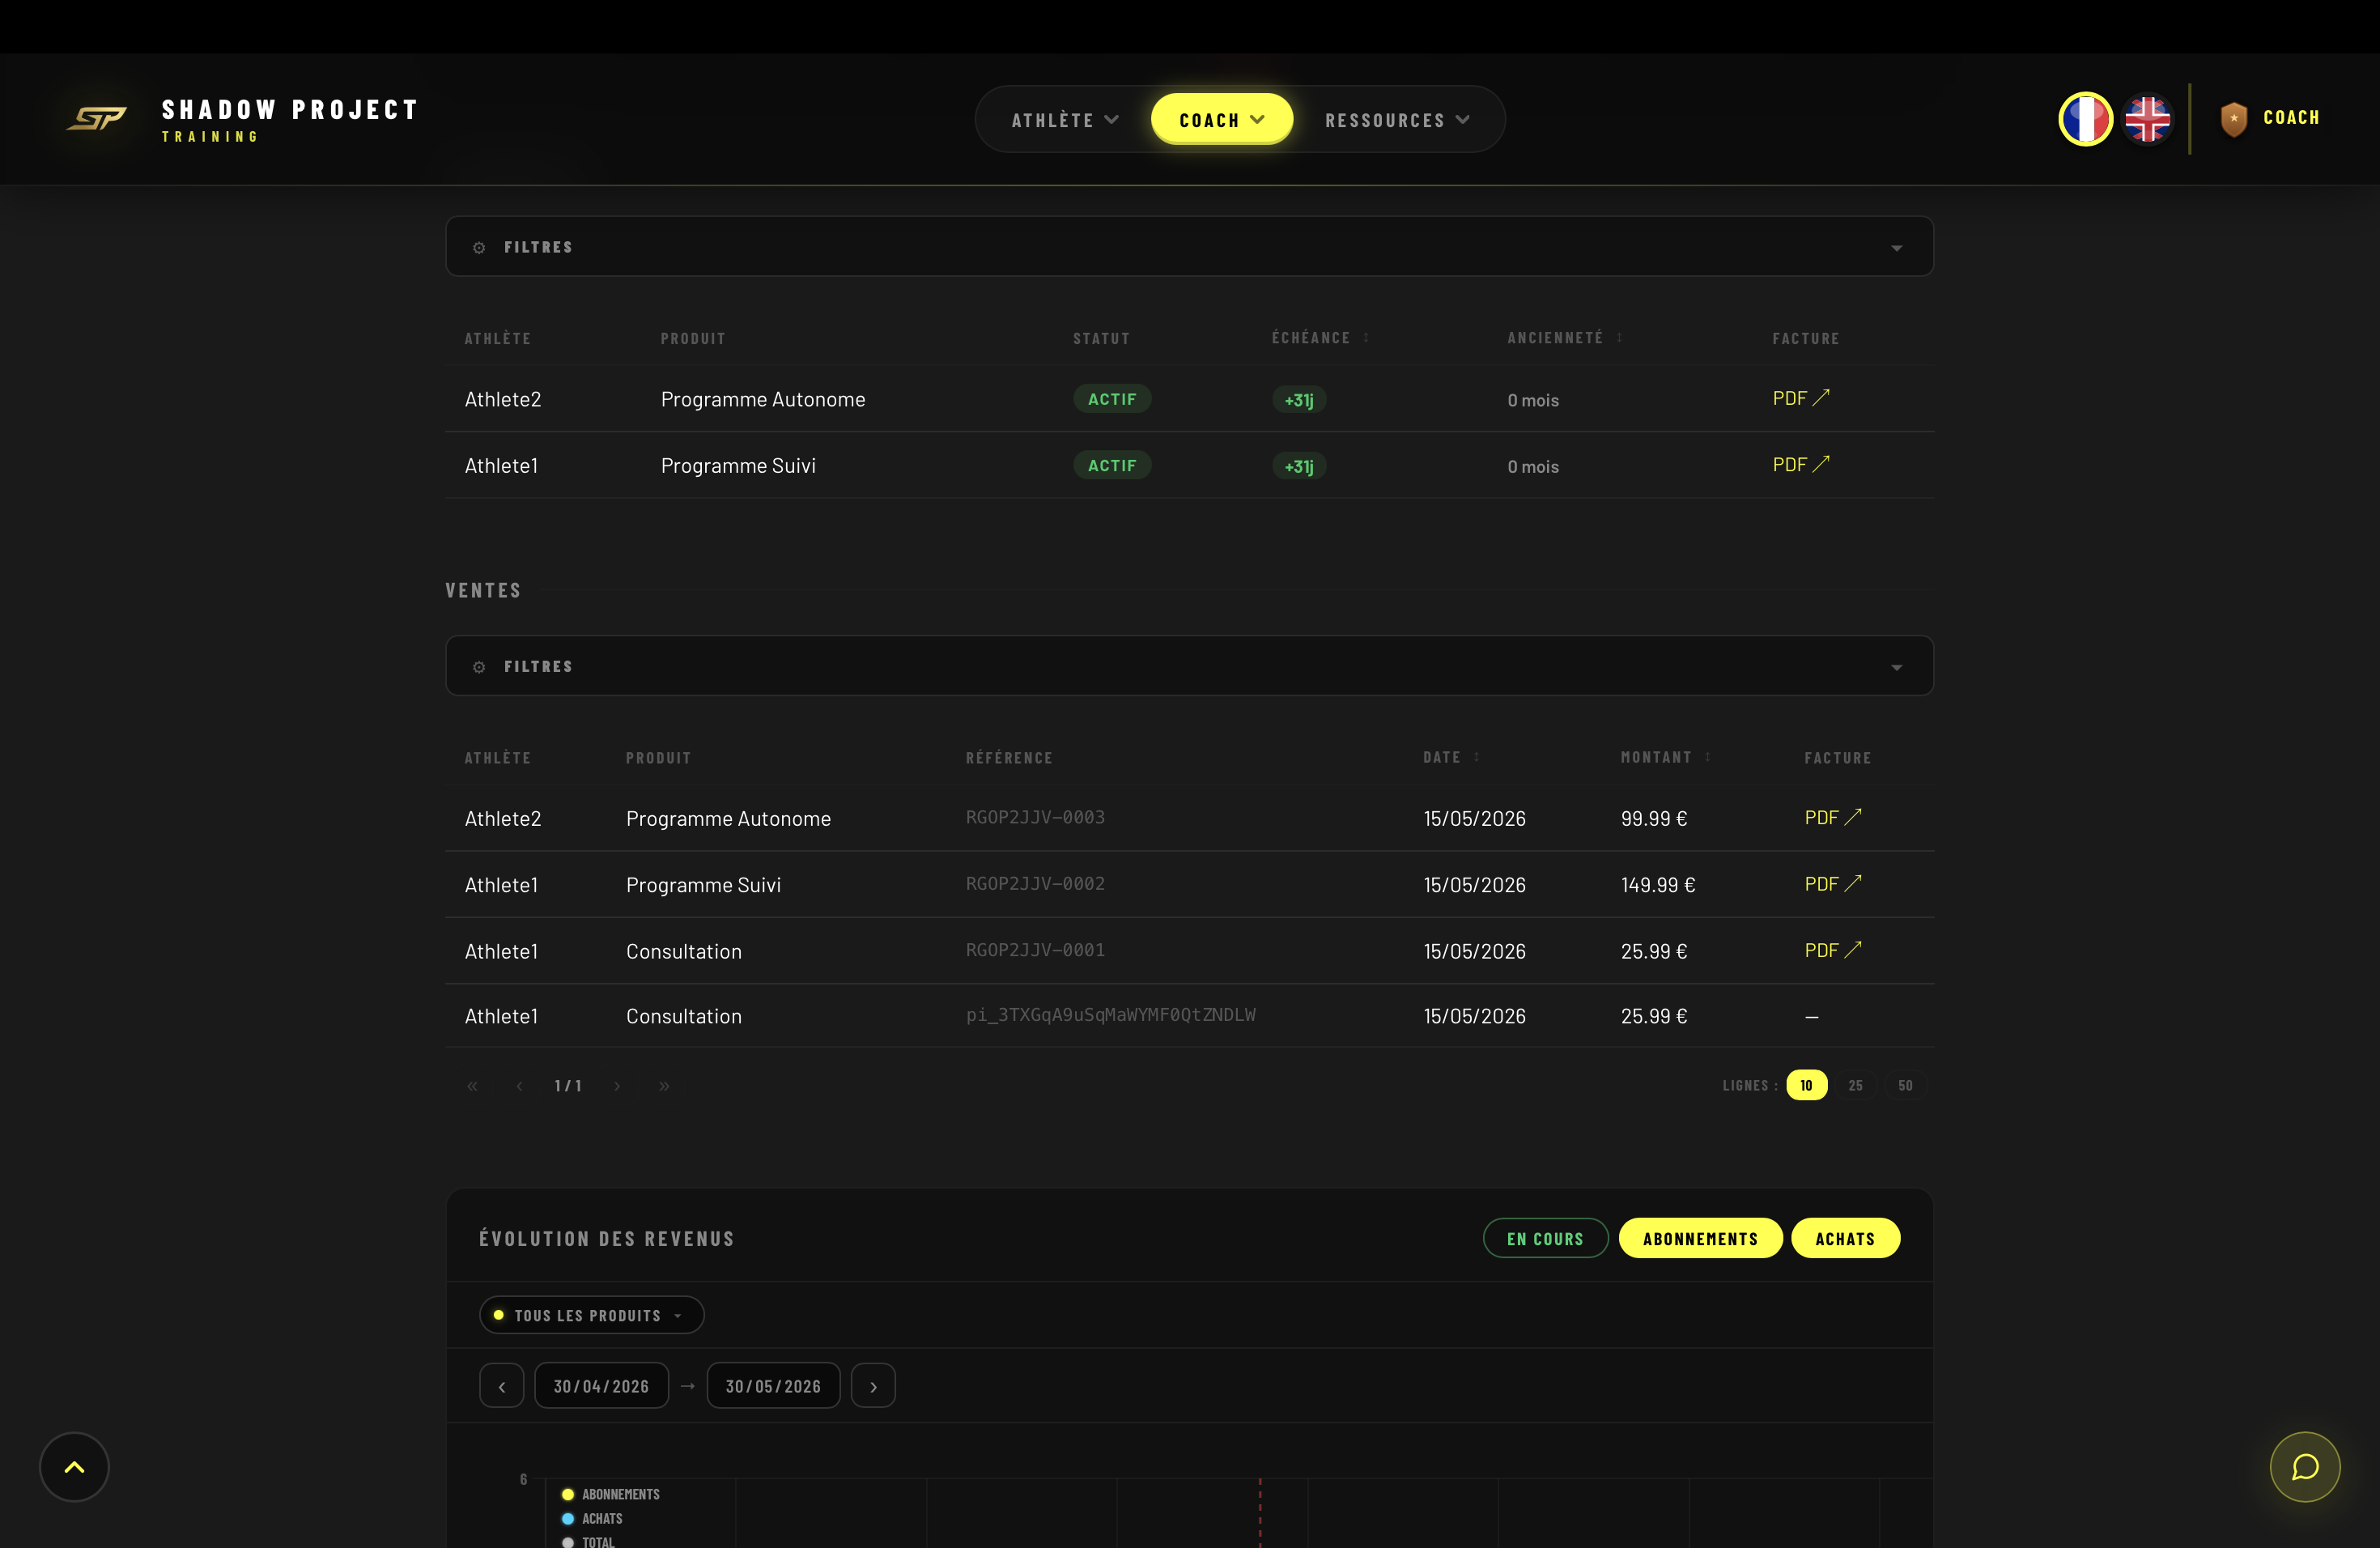The image size is (2380, 1548).
Task: Click Programme Suivi in subscriptions table
Action: pos(738,465)
